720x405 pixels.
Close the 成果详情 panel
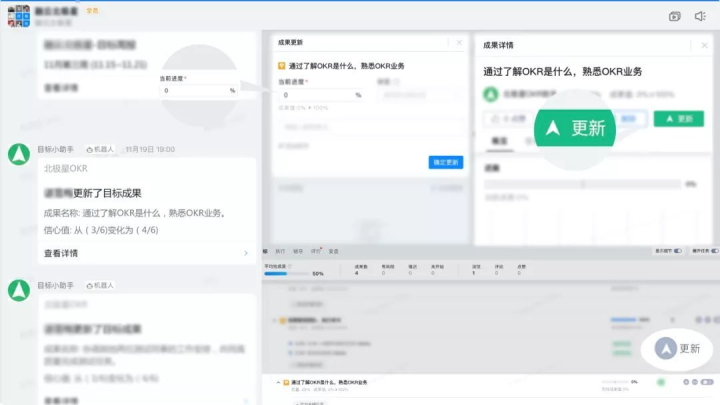point(704,45)
